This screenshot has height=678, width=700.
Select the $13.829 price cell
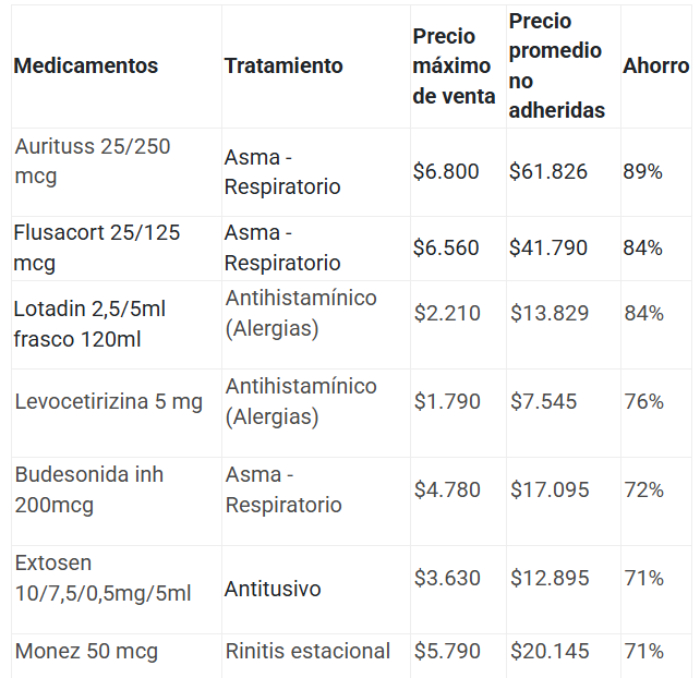point(550,313)
